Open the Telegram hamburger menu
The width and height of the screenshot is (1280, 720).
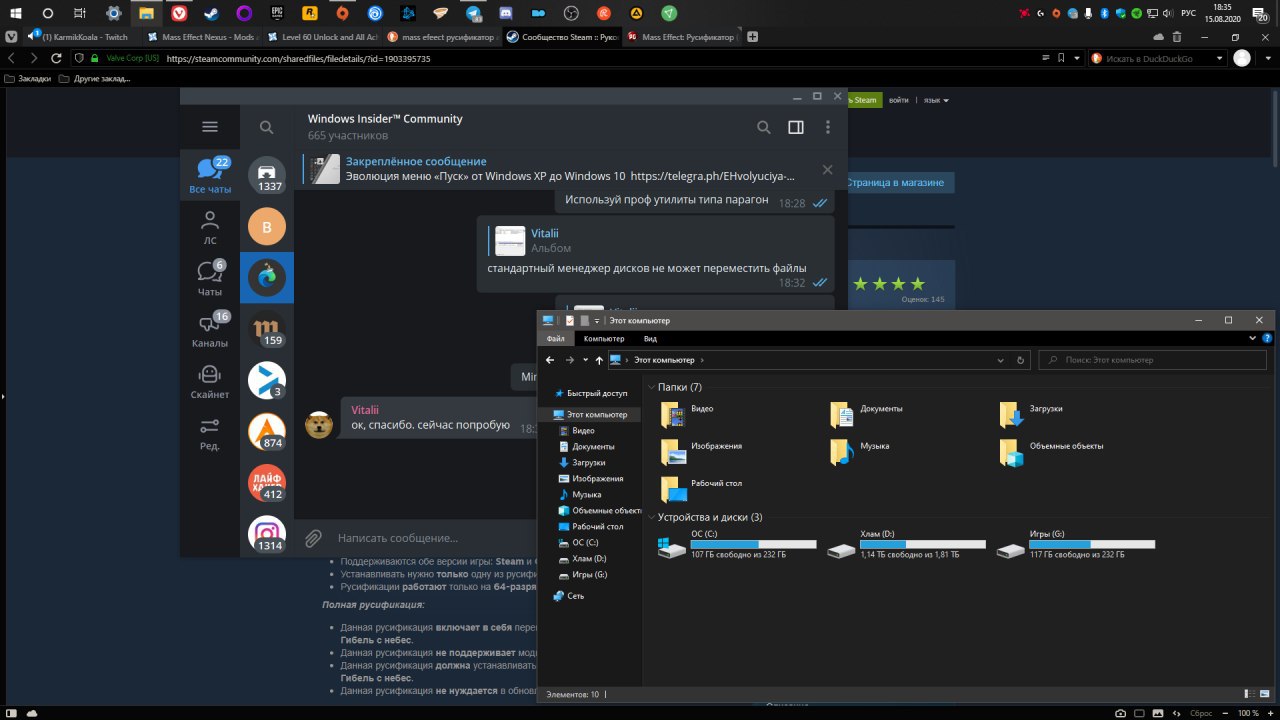(209, 127)
